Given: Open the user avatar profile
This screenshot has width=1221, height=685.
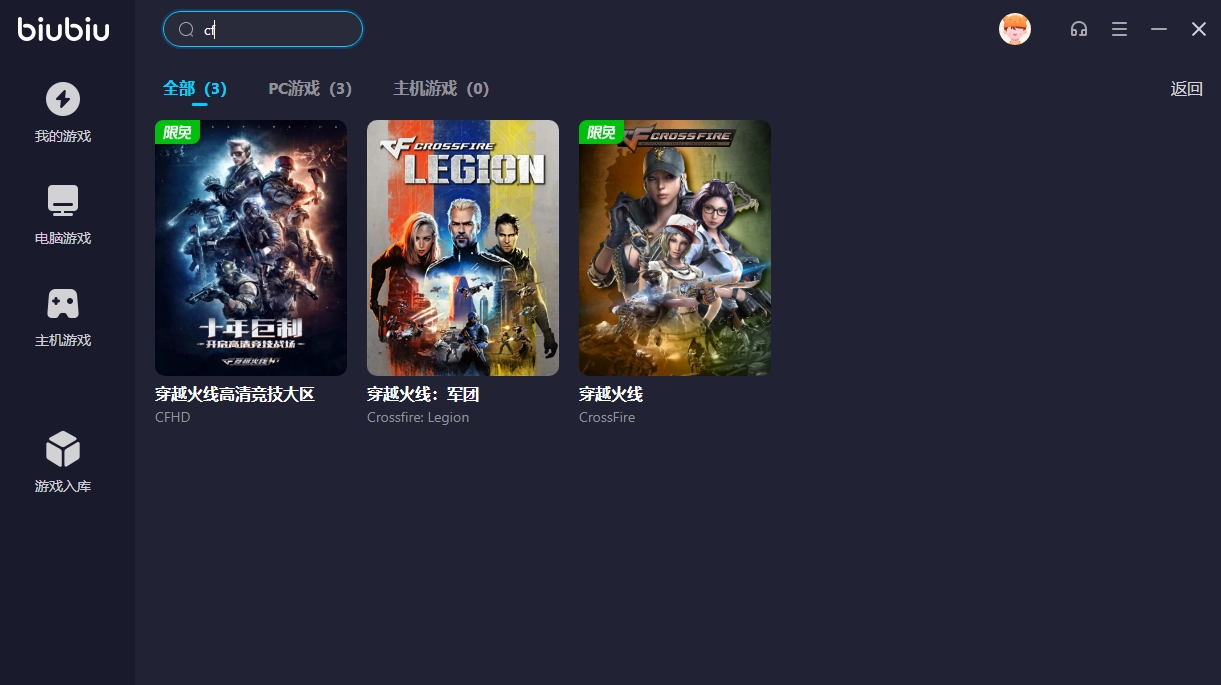Looking at the screenshot, I should click(x=1015, y=29).
